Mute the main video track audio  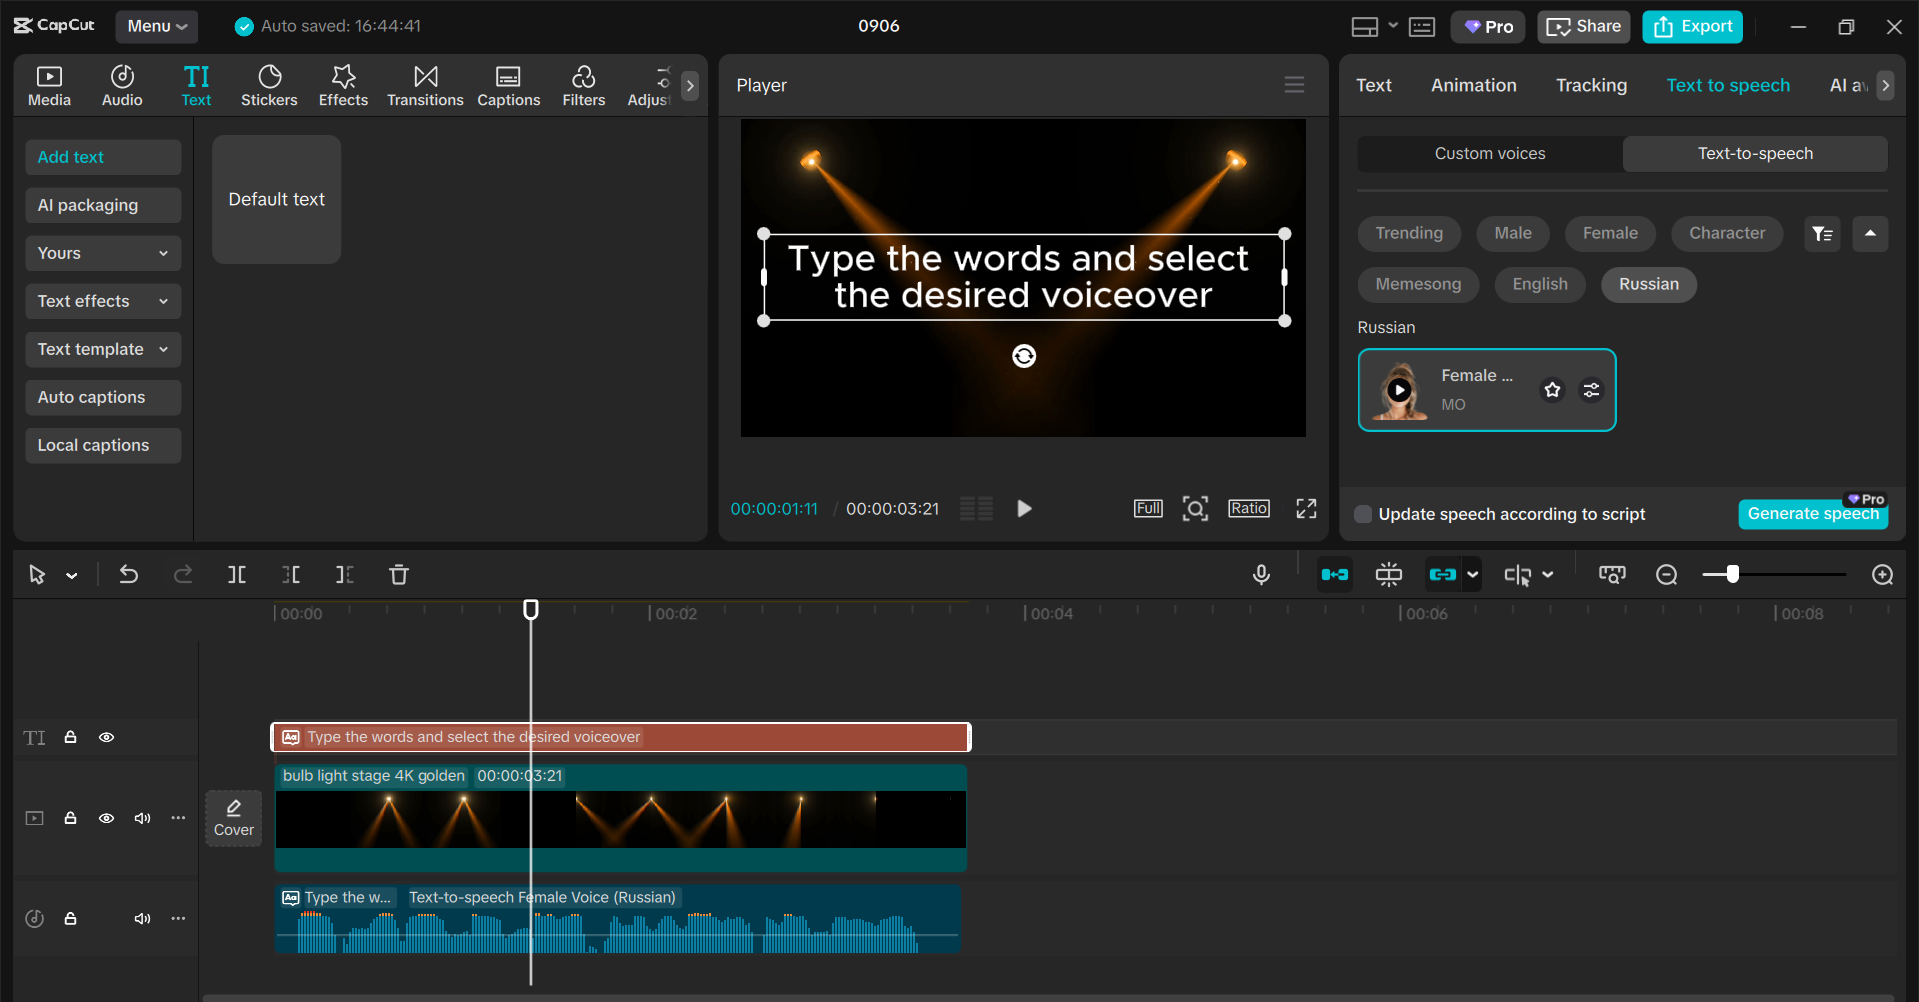pyautogui.click(x=142, y=818)
